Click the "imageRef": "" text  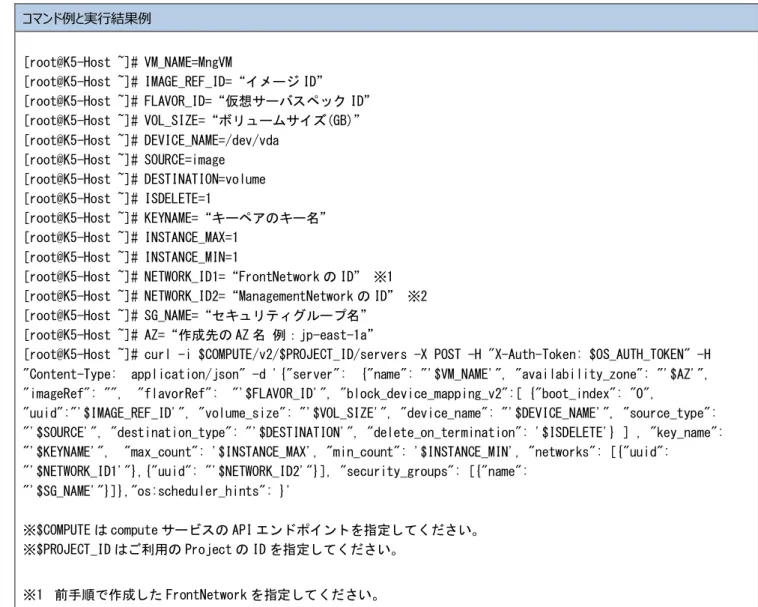pos(71,393)
